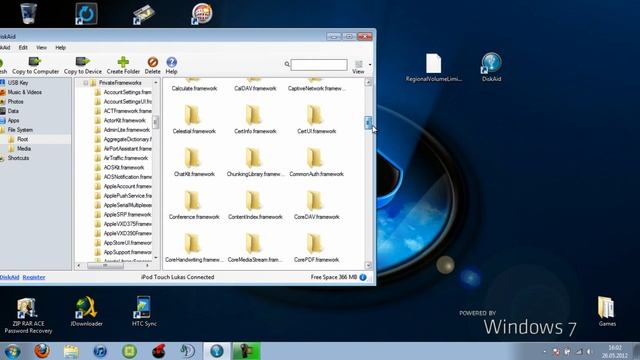Click the Delete toolbar icon
The width and height of the screenshot is (640, 360).
(x=153, y=62)
